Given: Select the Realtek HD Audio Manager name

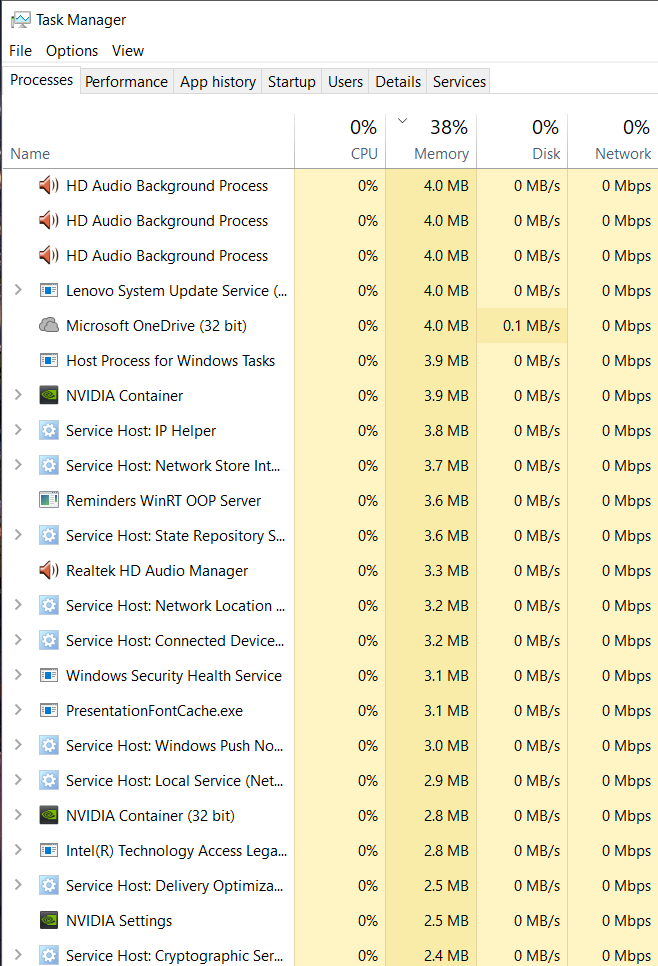Looking at the screenshot, I should point(157,570).
